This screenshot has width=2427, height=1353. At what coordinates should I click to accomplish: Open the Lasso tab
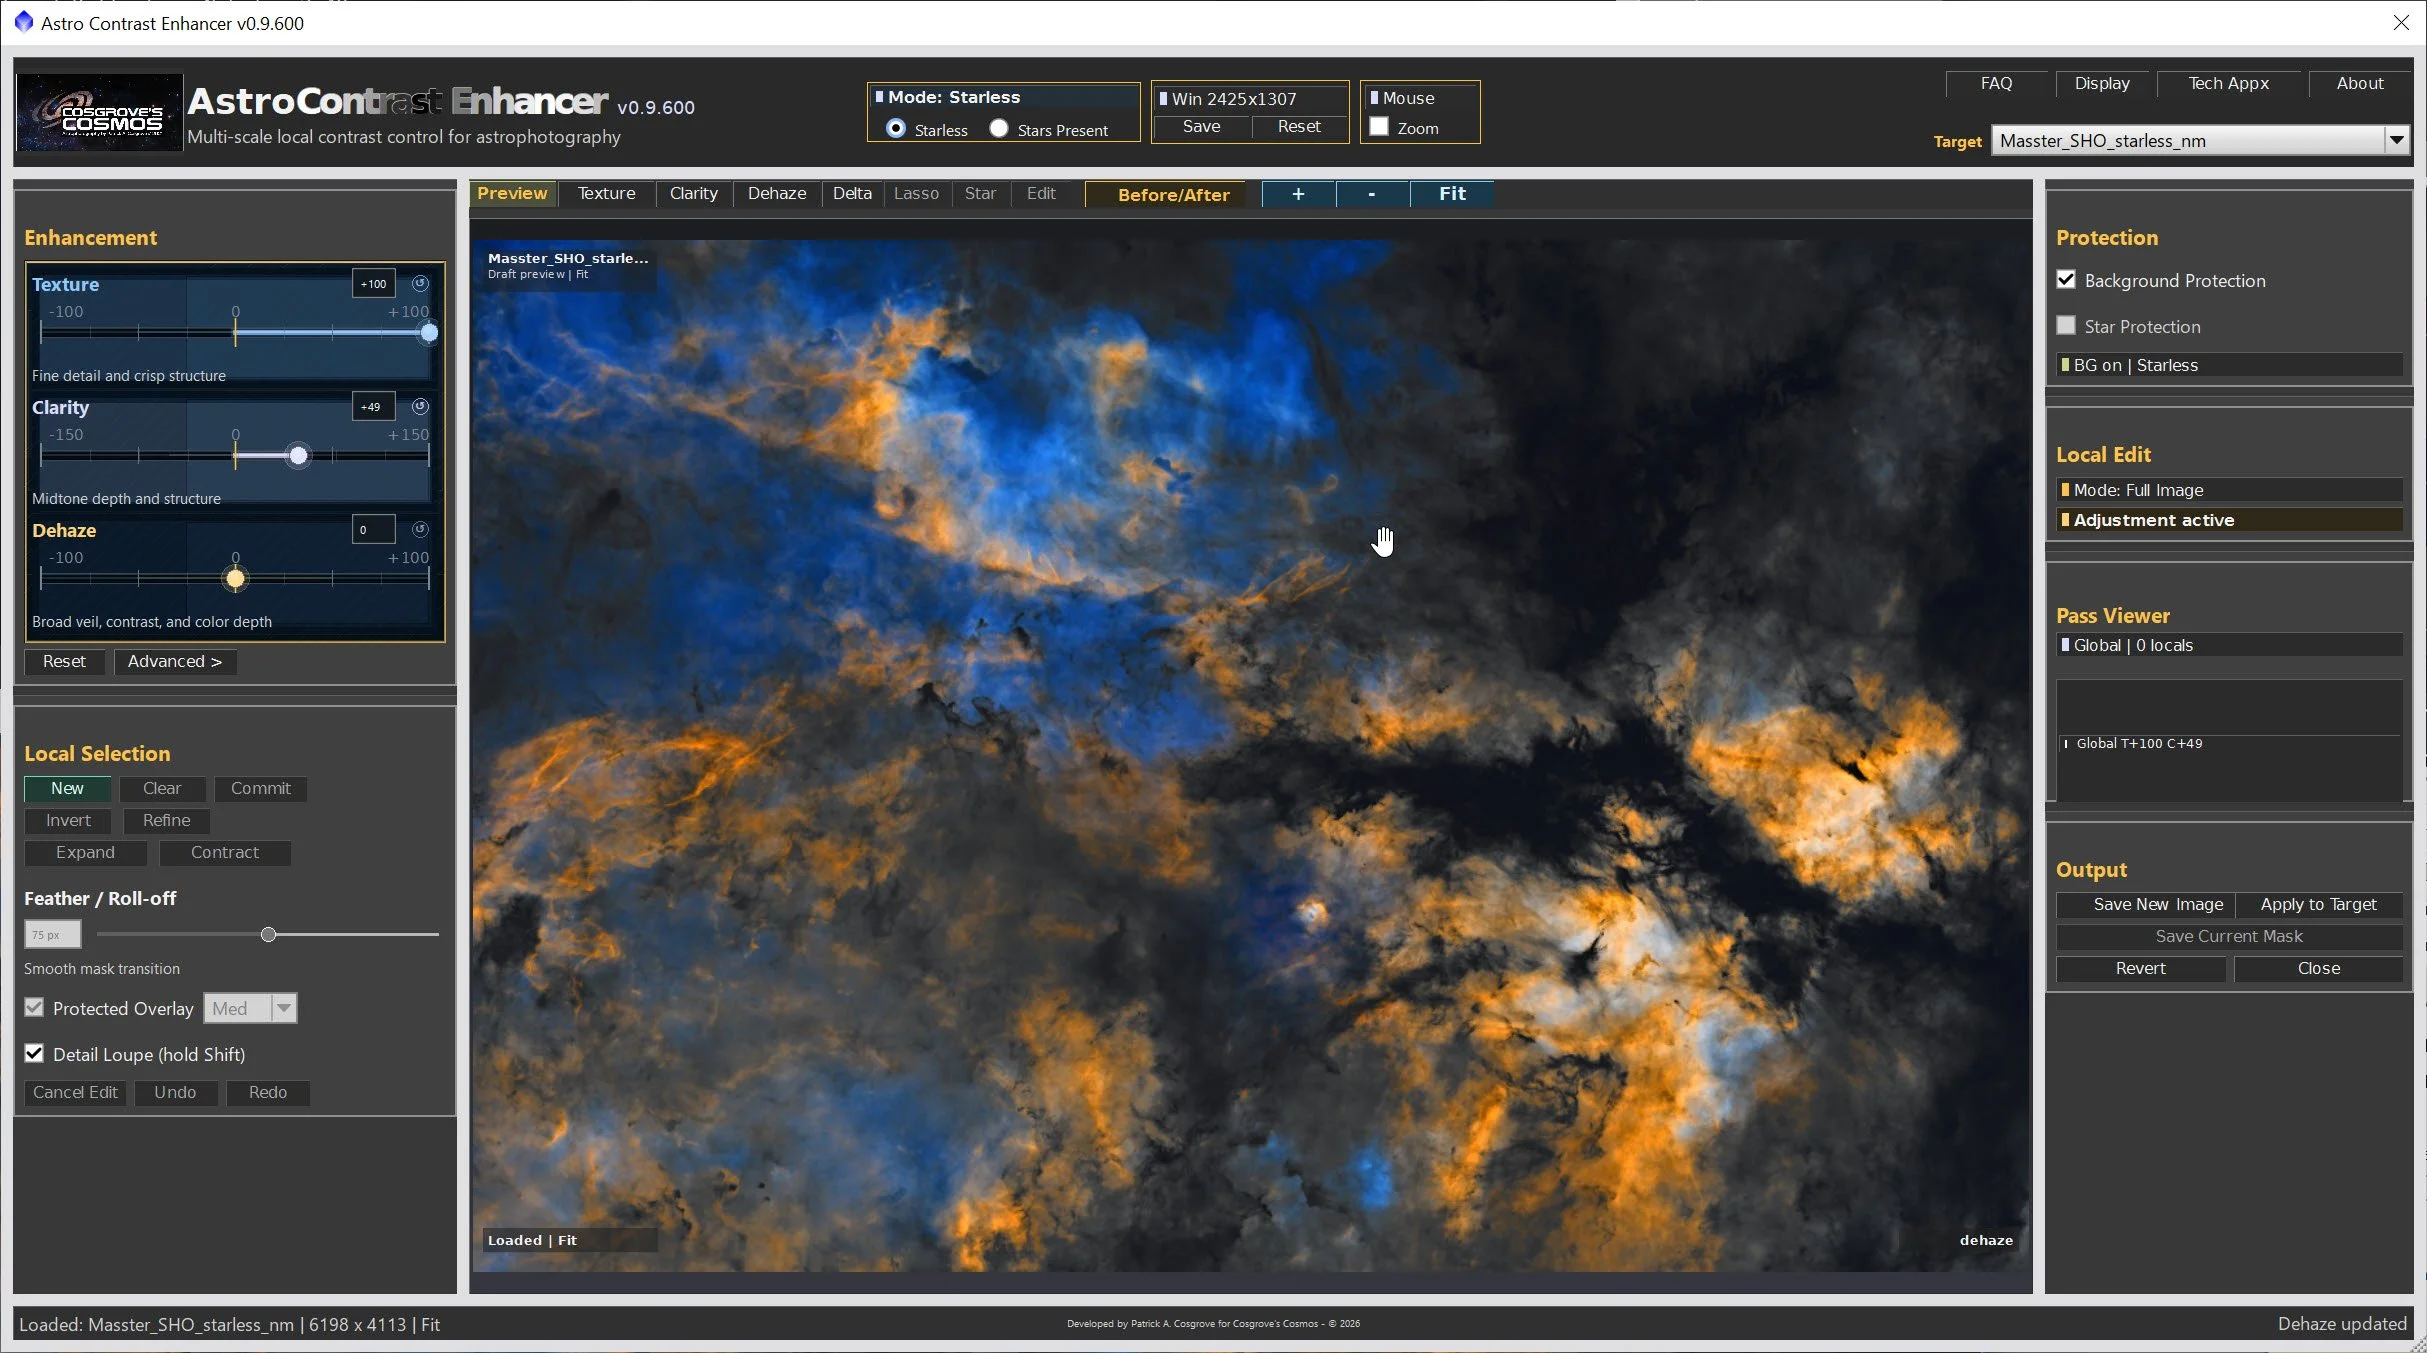pyautogui.click(x=916, y=194)
